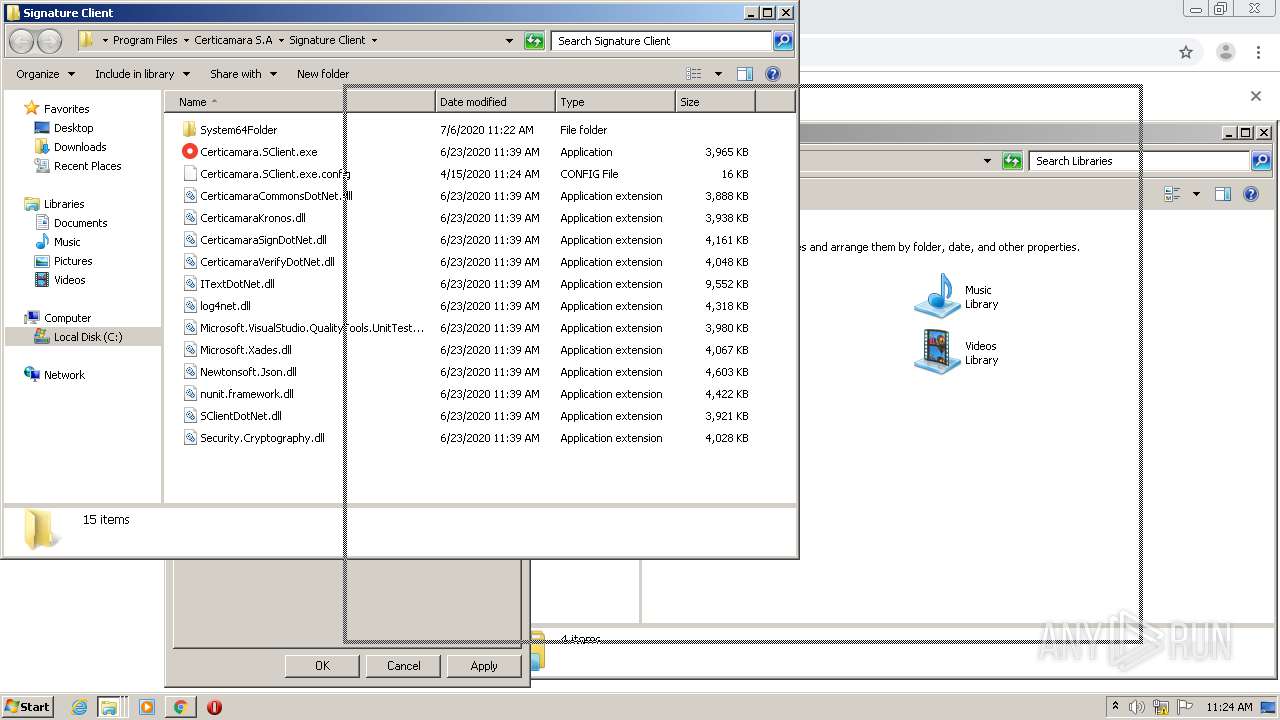The image size is (1280, 720).
Task: Click the Search Libraries field
Action: (x=1139, y=161)
